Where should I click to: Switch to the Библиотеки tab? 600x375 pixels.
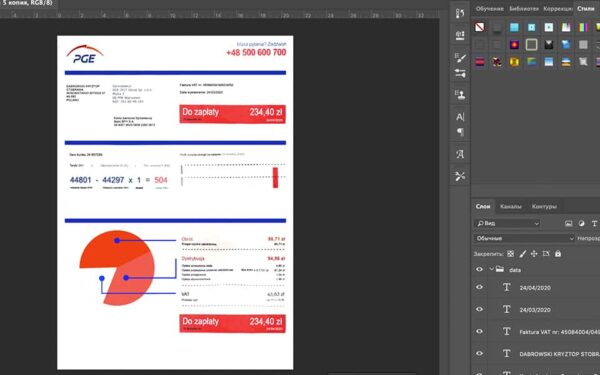coord(523,8)
